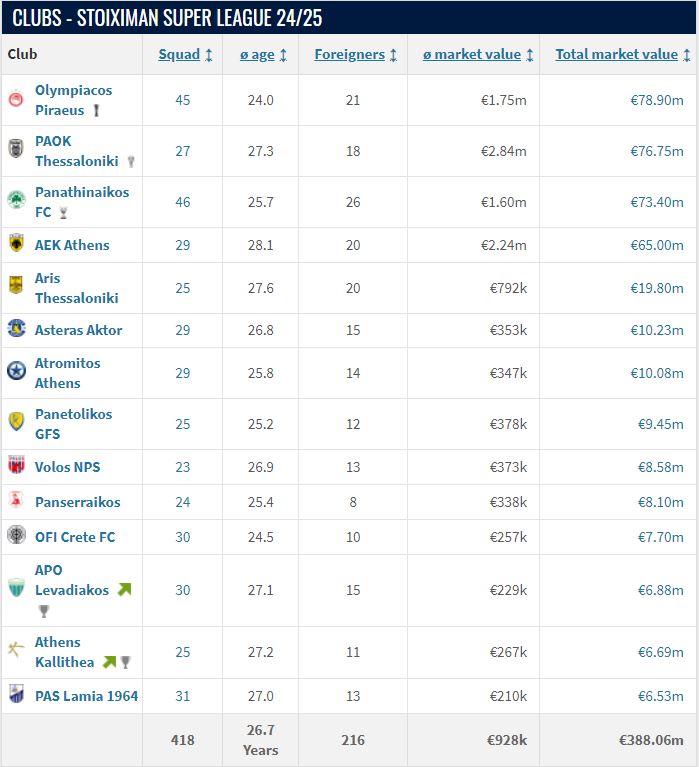699x767 pixels.
Task: Click the AEK Athens crest icon
Action: pyautogui.click(x=16, y=244)
